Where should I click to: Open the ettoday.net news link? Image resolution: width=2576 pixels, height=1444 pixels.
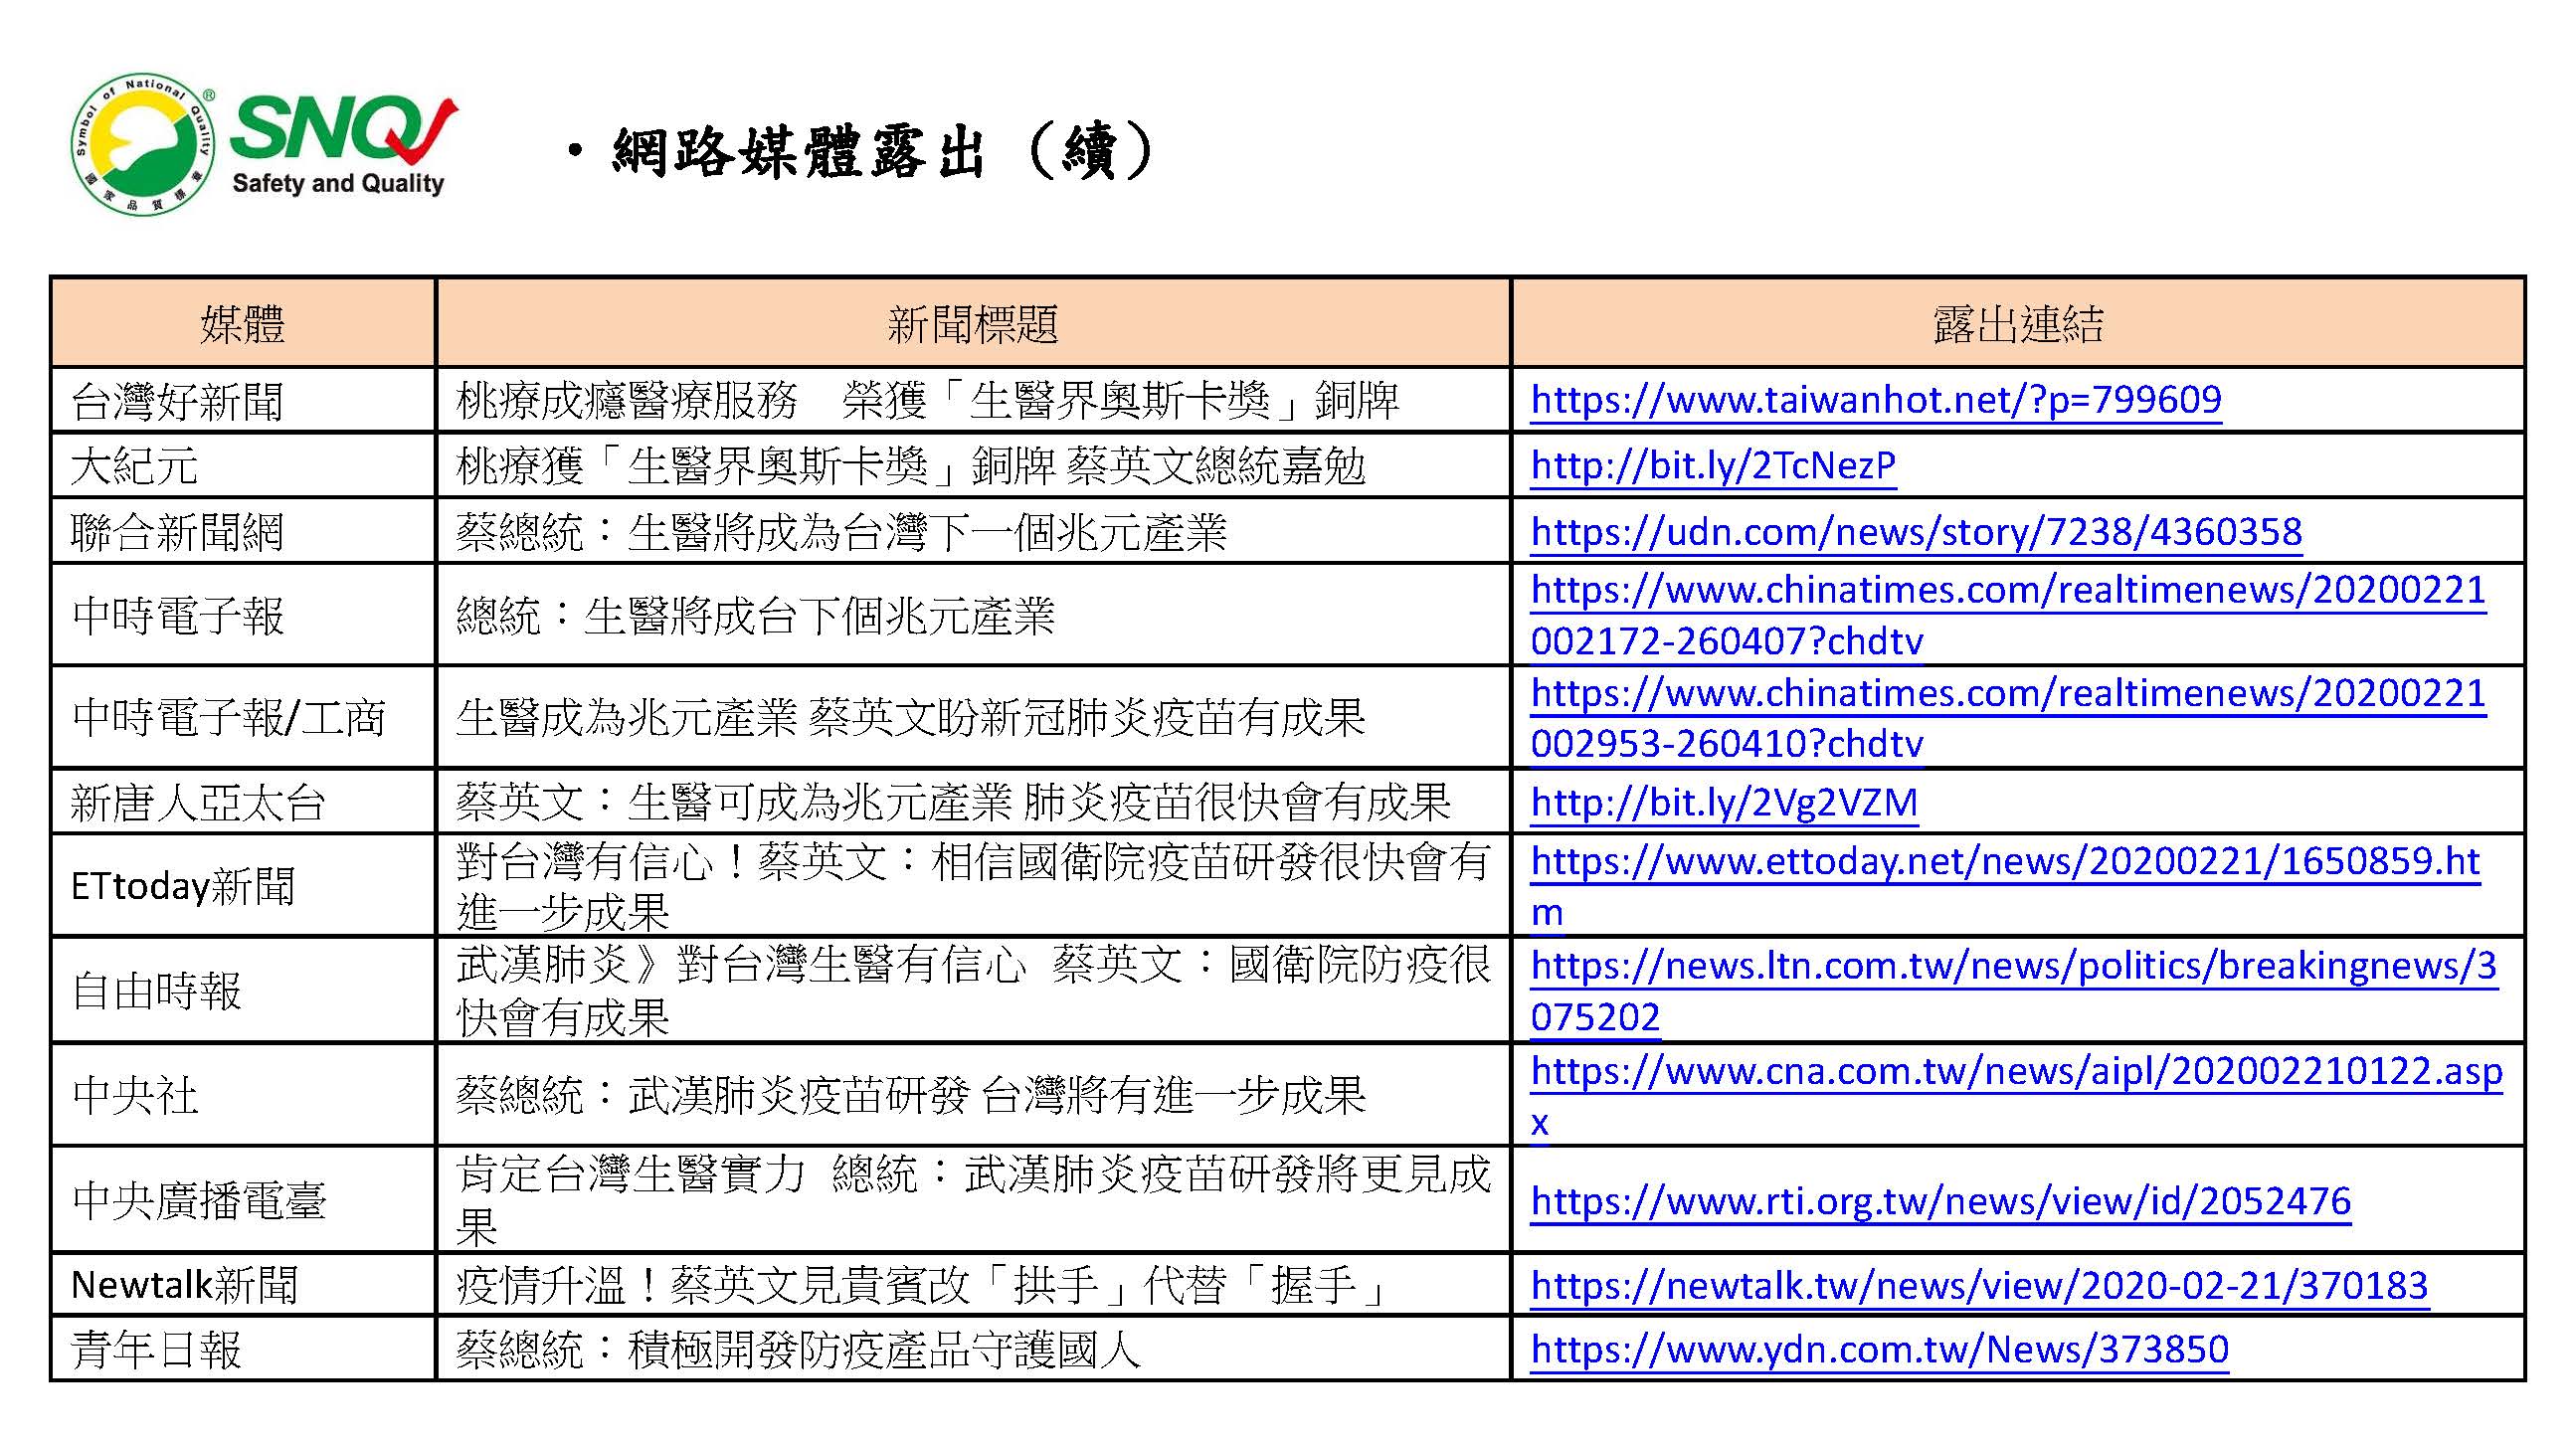coord(2005,886)
